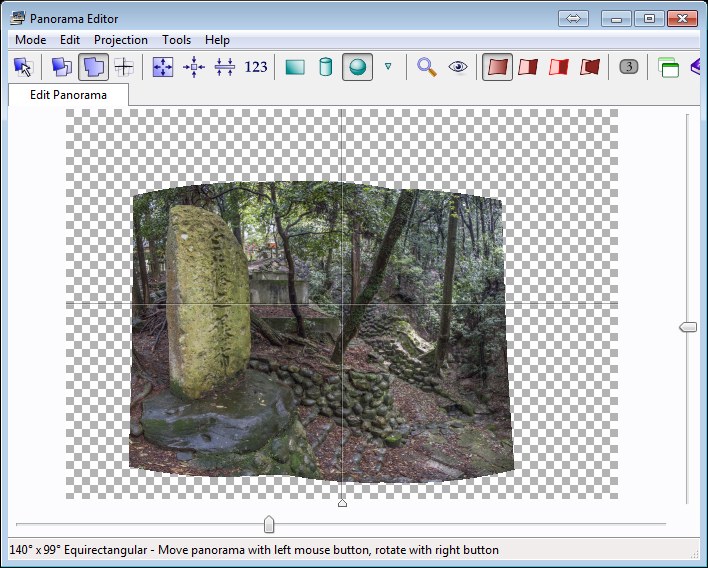Image resolution: width=708 pixels, height=568 pixels.
Task: Switch to cylindrical projection
Action: (x=325, y=67)
